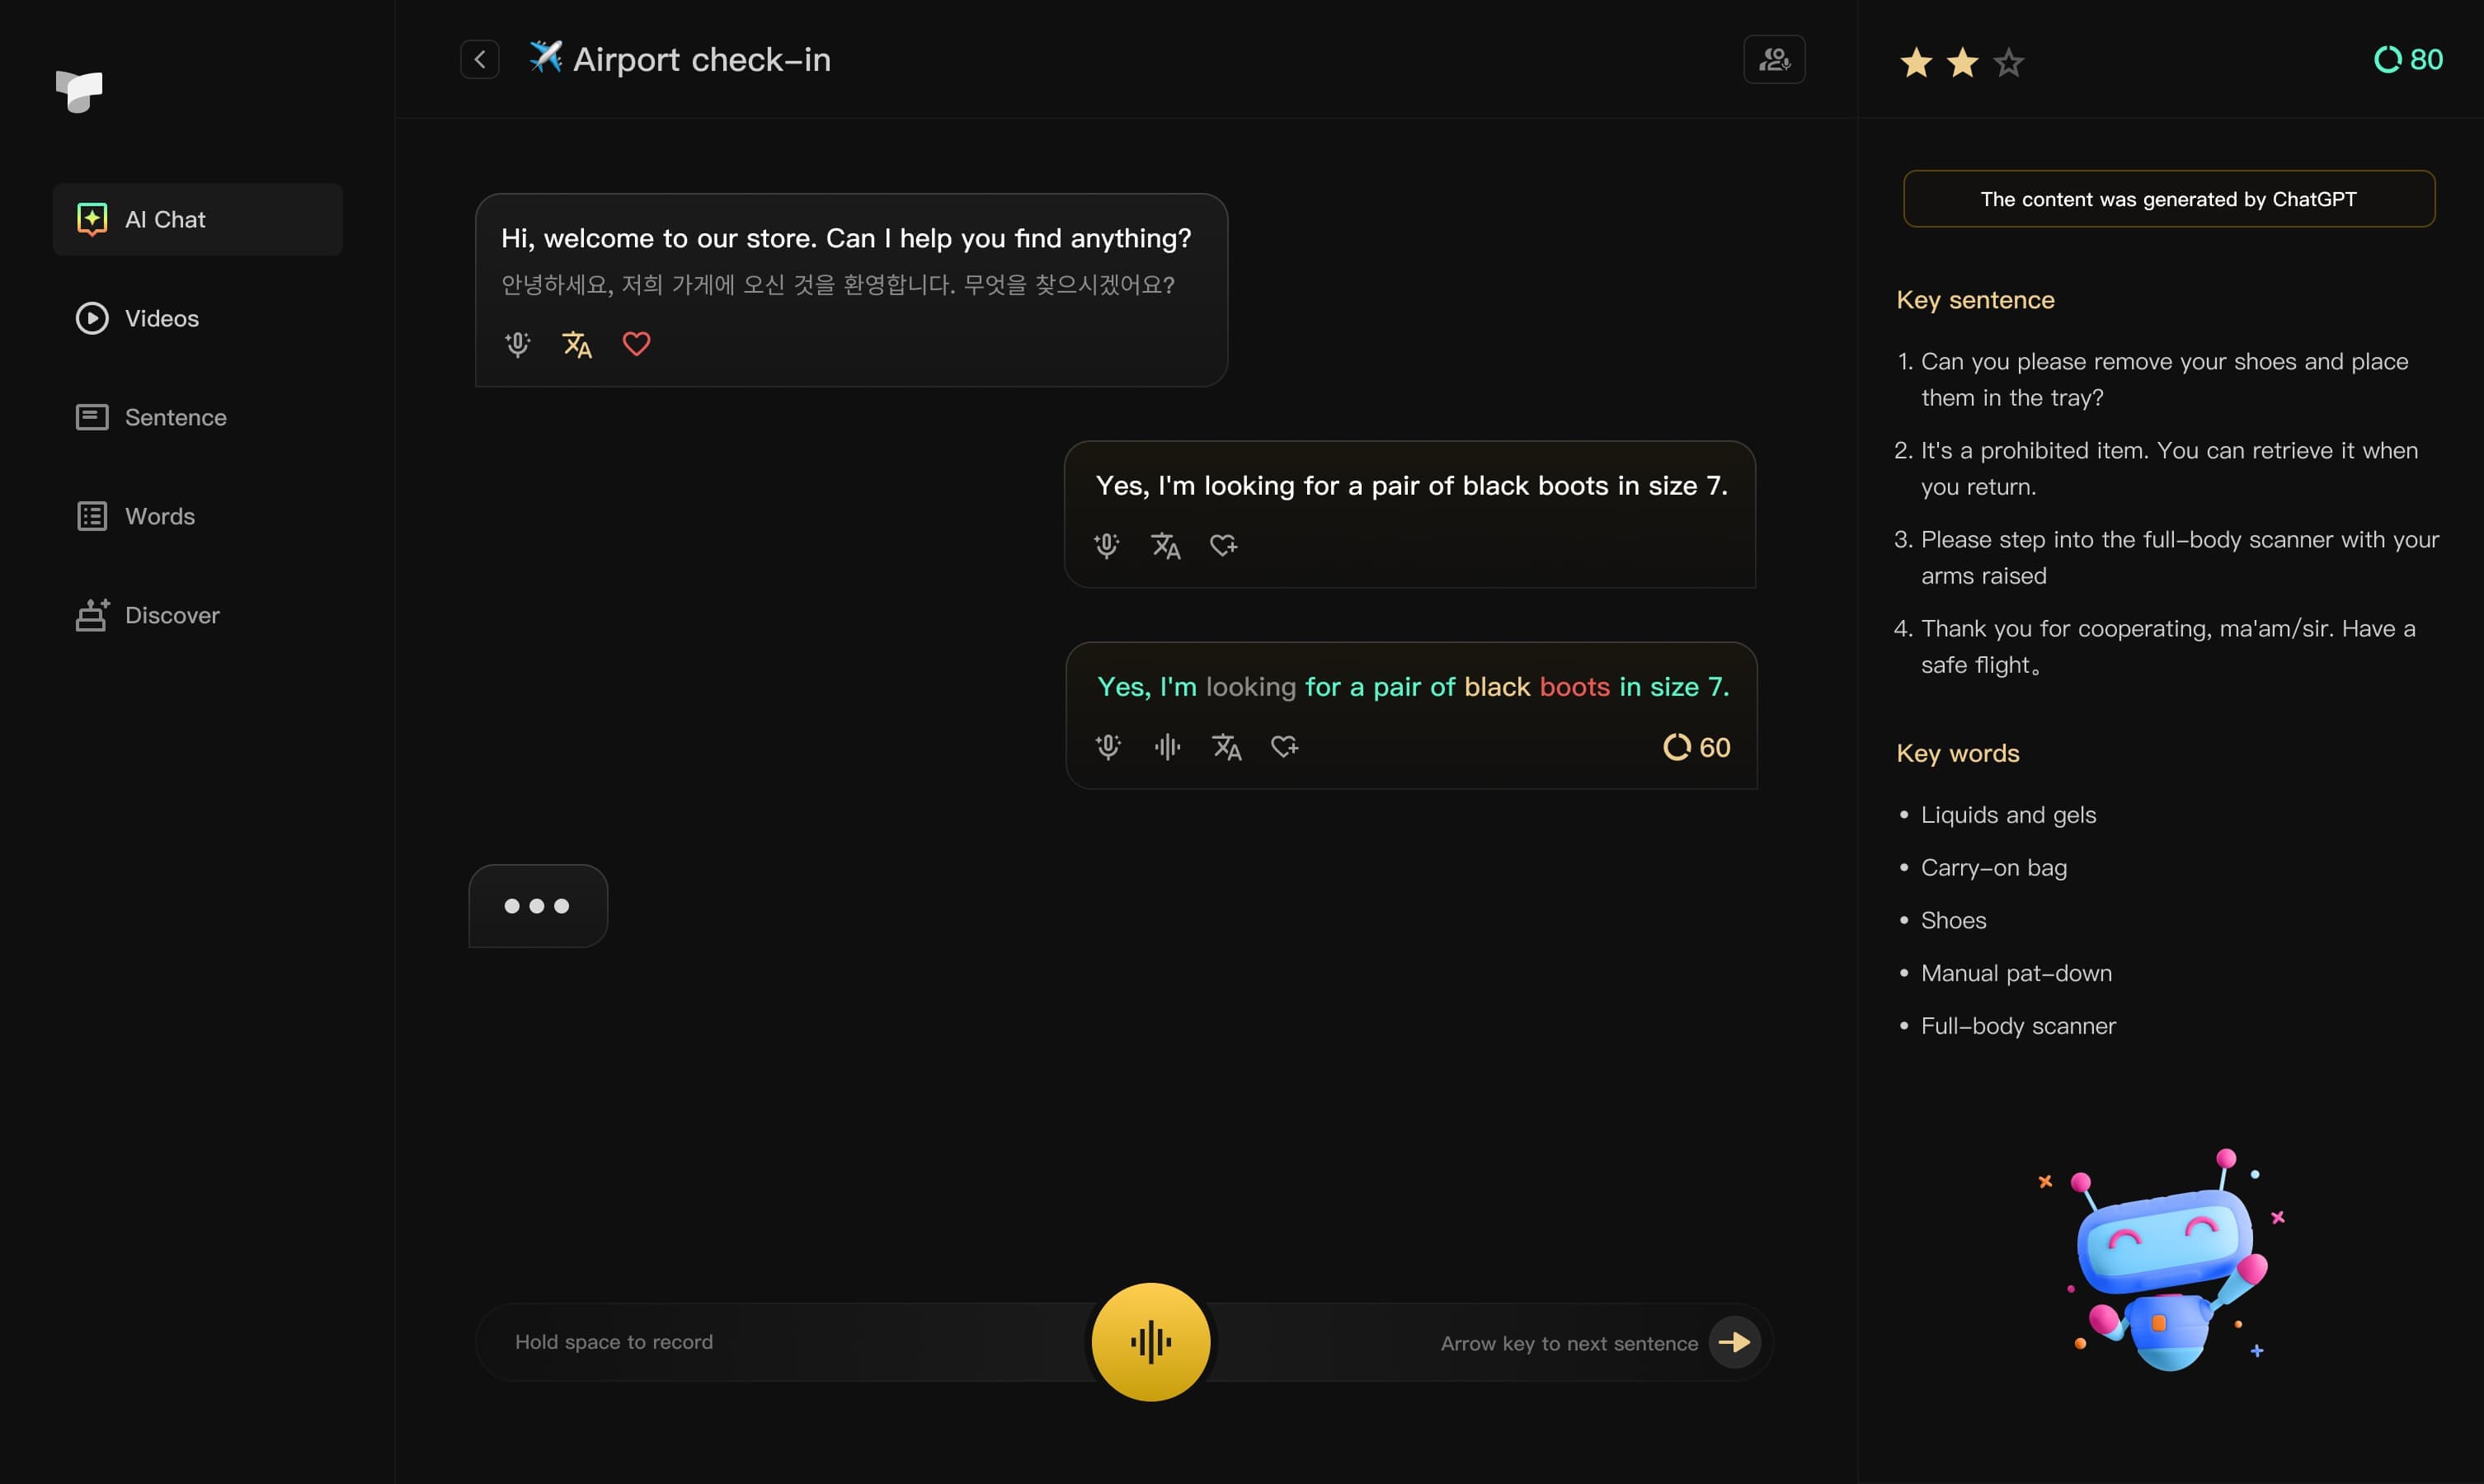The image size is (2484, 1484).
Task: Expand the group participants icon
Action: [x=1774, y=59]
